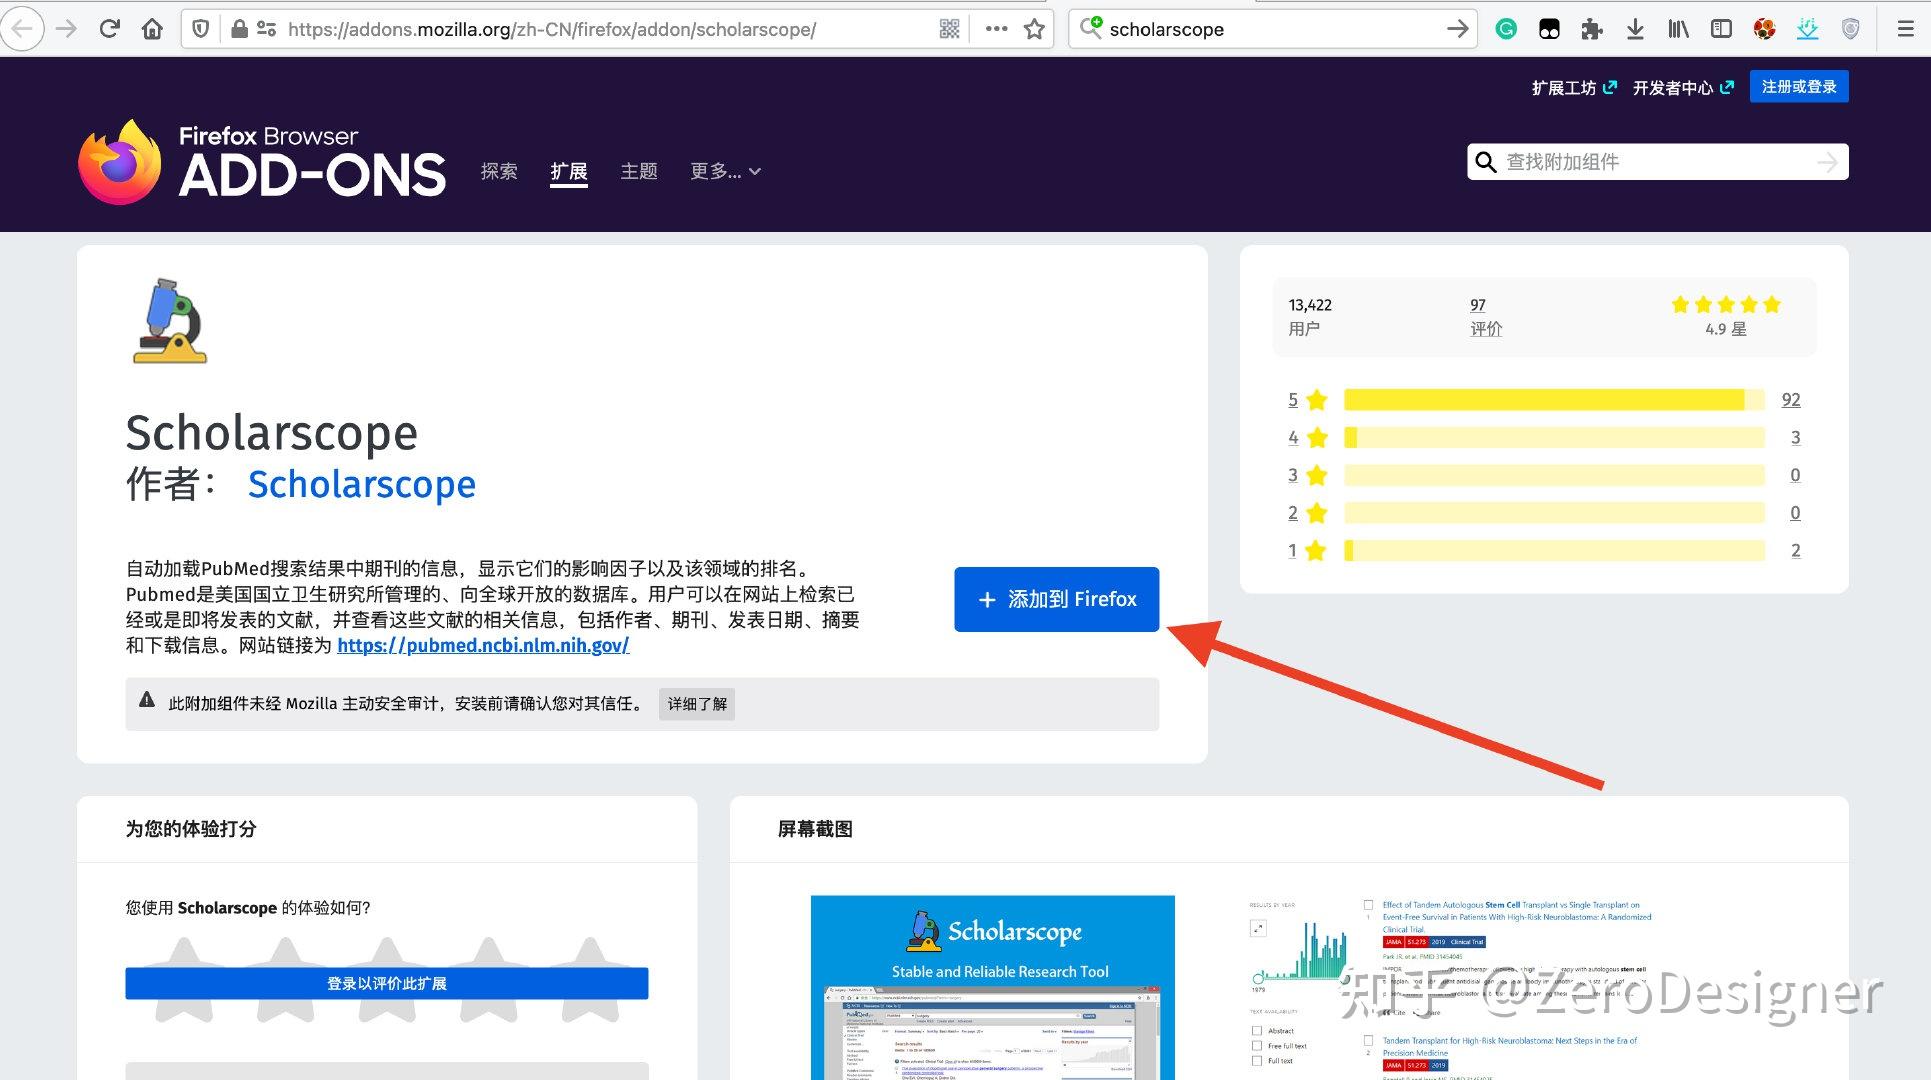This screenshot has height=1080, width=1931.
Task: Open the Library icon in the toolbar
Action: coord(1678,28)
